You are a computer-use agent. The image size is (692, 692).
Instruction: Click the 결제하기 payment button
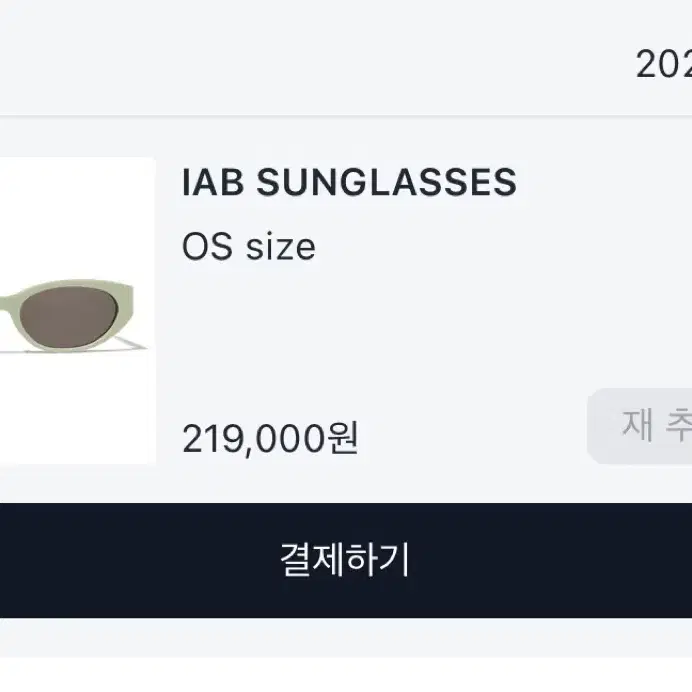346,560
